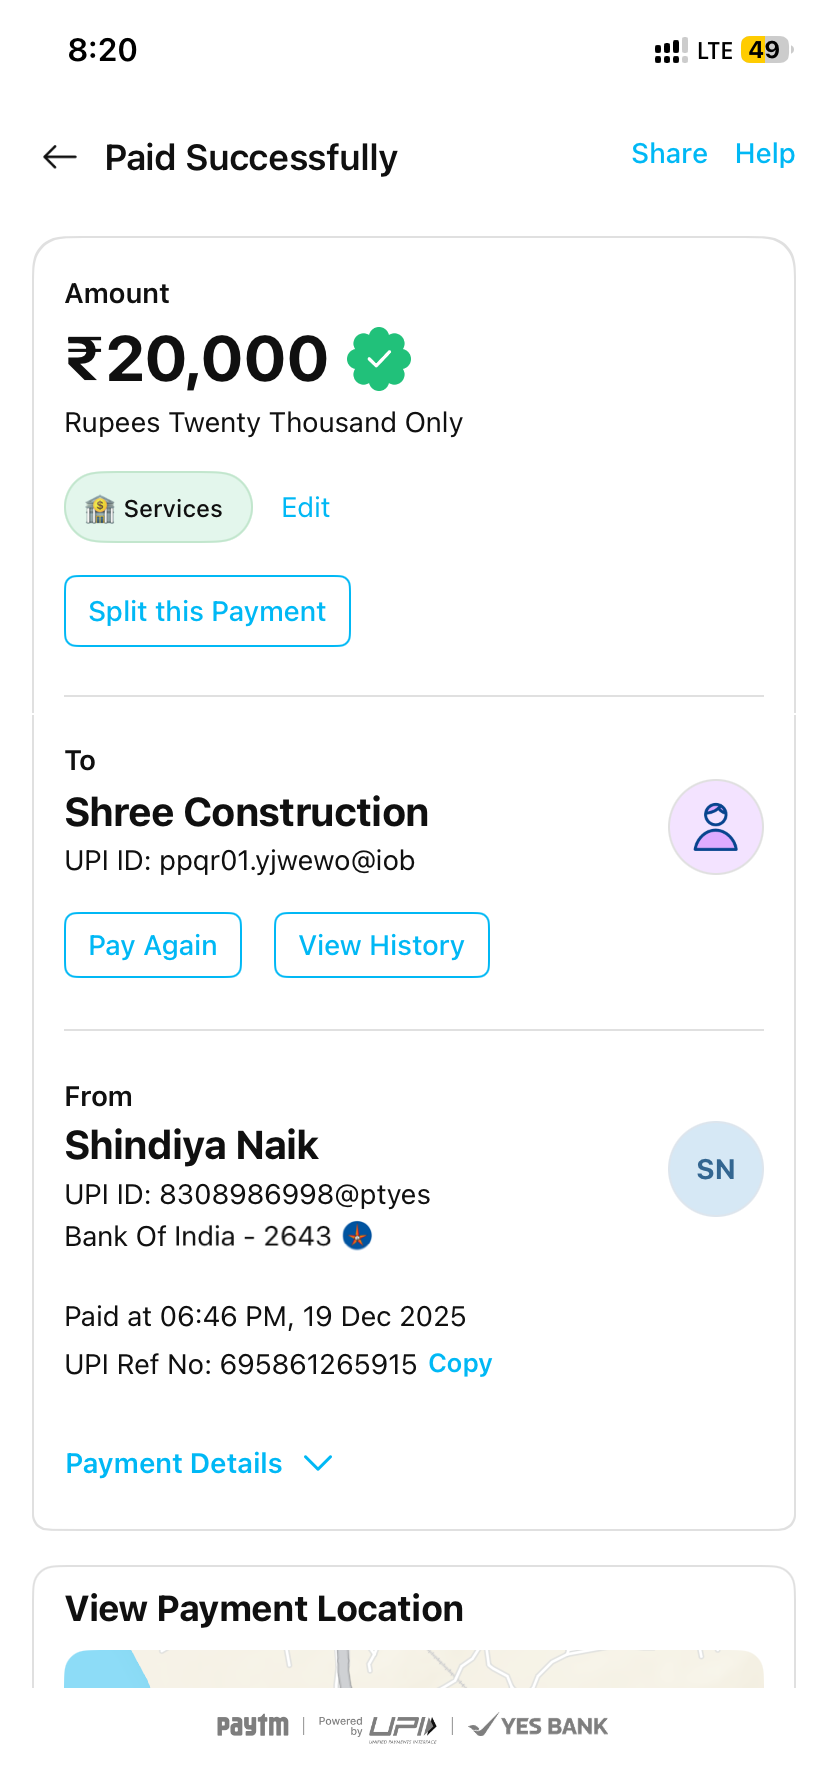Expand the Payment Details section
This screenshot has height=1792, width=828.
pos(174,1463)
